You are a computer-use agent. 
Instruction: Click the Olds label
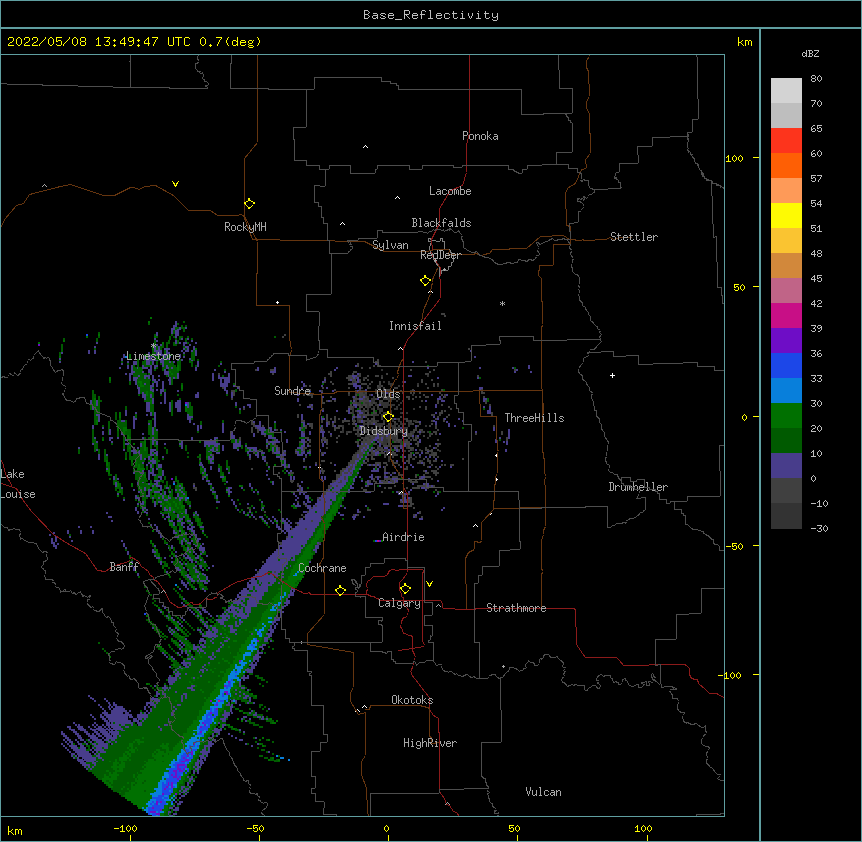click(x=388, y=394)
